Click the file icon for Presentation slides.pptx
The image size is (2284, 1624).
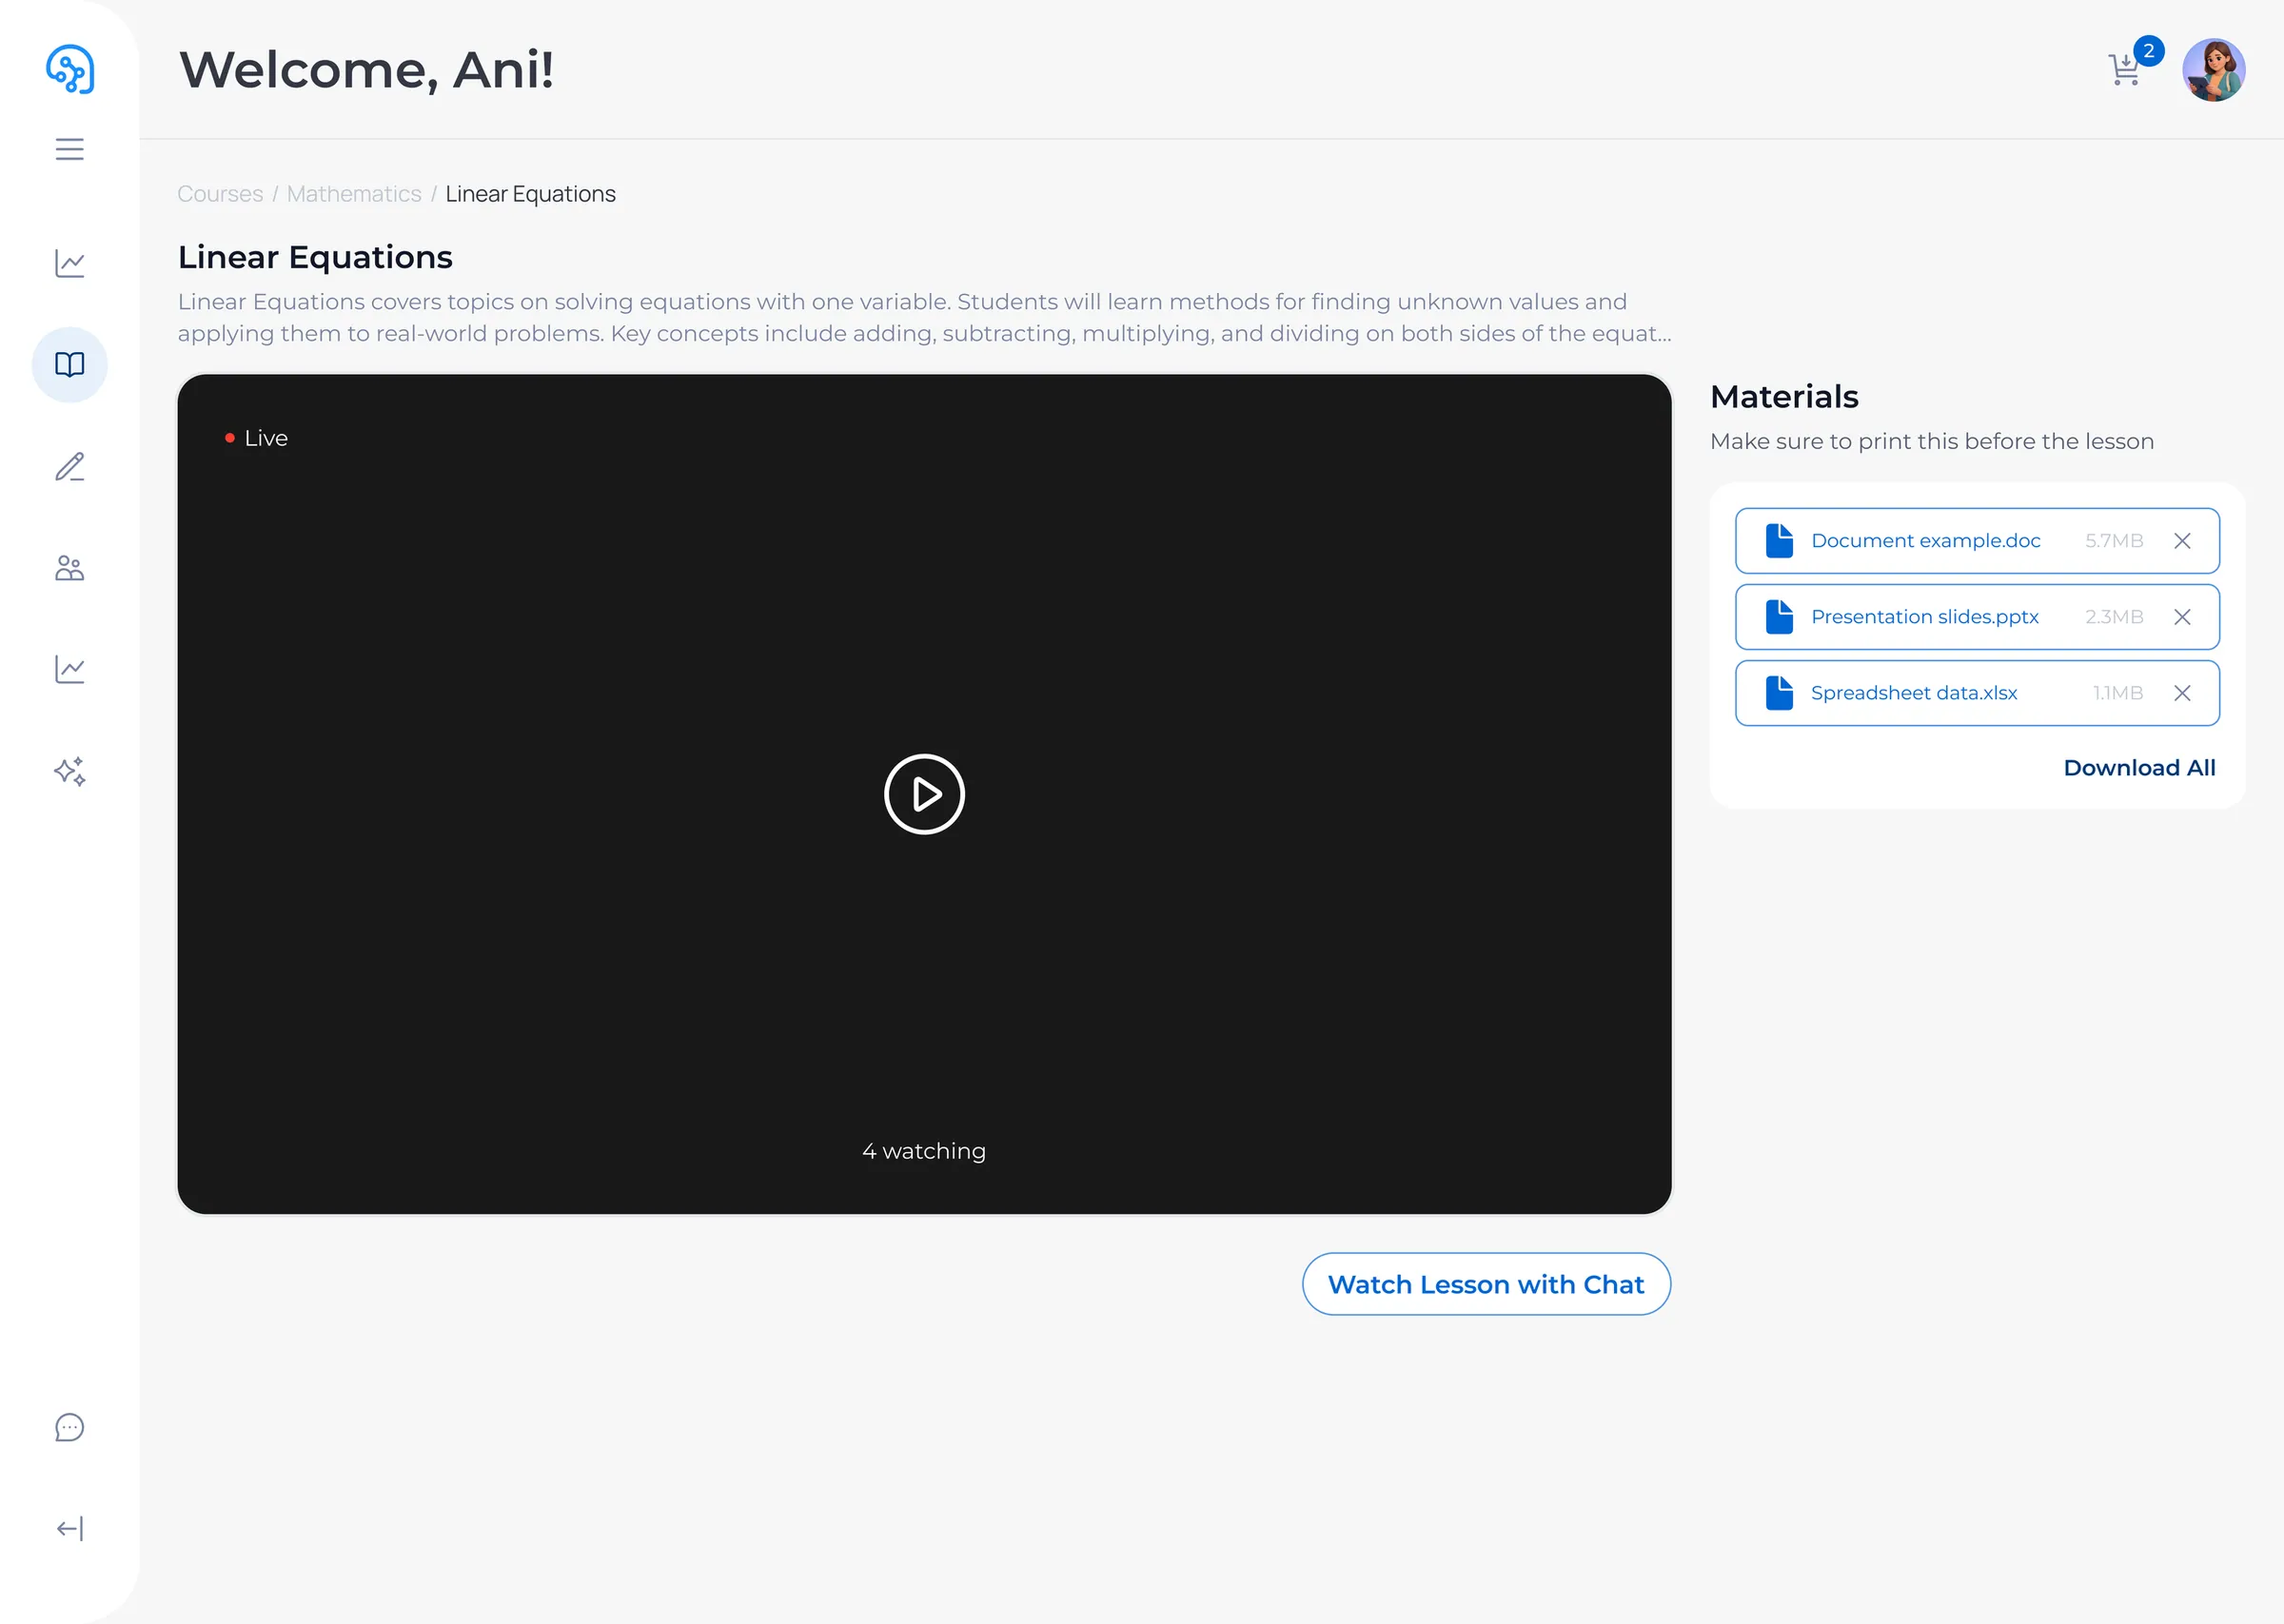(1779, 617)
